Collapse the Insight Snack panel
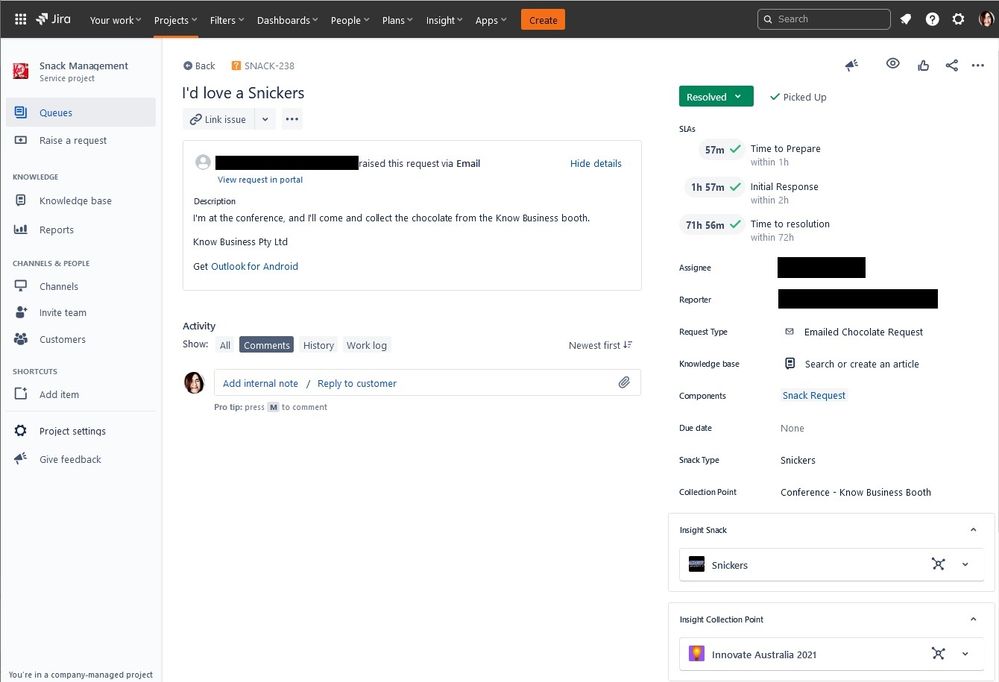999x682 pixels. click(973, 530)
